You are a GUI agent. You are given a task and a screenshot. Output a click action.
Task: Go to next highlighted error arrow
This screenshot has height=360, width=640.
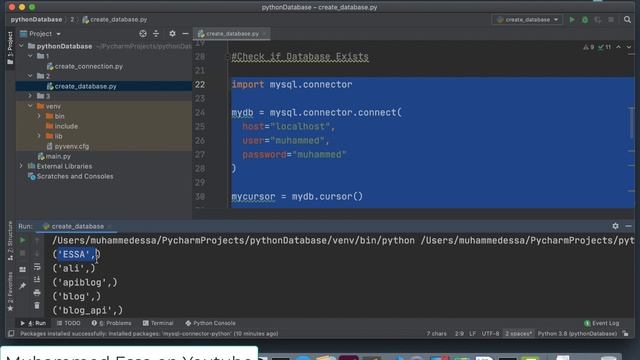click(x=629, y=47)
